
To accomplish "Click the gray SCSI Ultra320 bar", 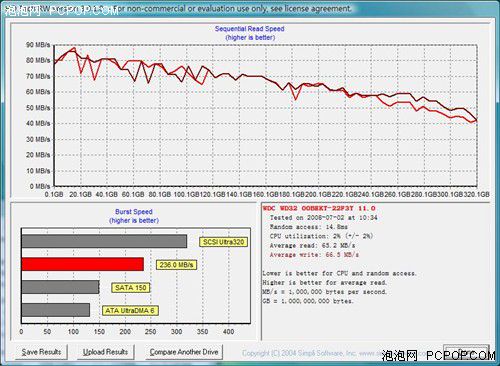I will click(104, 241).
